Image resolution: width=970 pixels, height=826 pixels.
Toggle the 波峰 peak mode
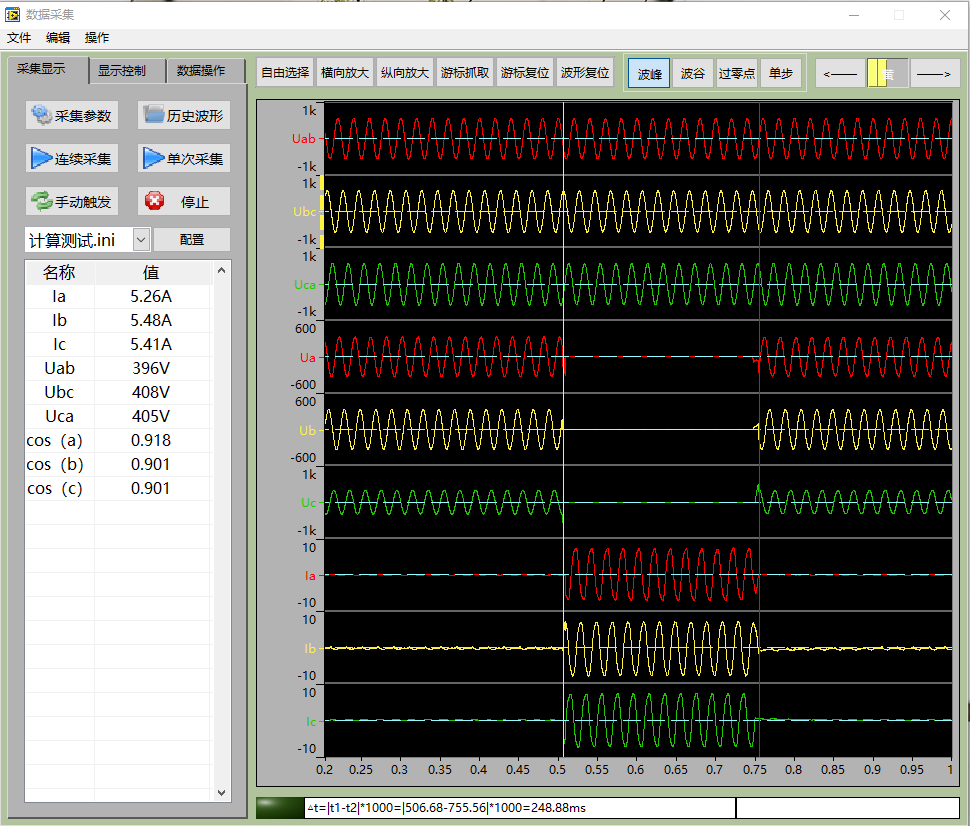coord(649,73)
